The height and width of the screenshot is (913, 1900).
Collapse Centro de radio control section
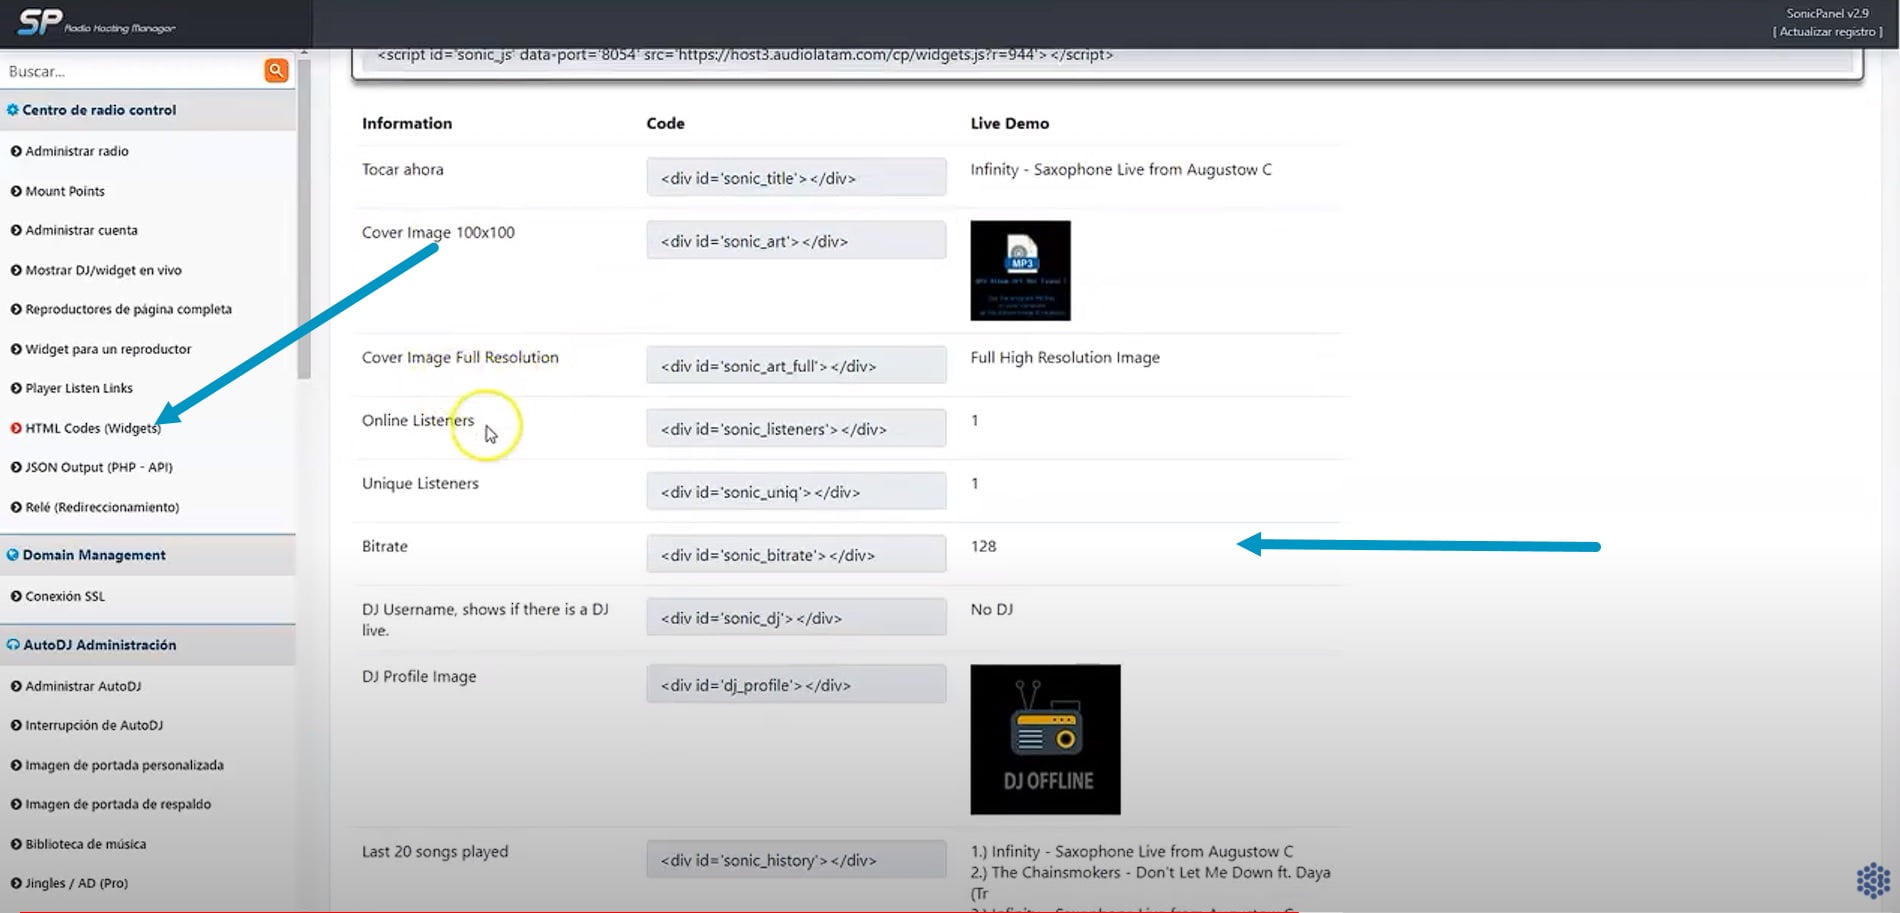point(148,110)
